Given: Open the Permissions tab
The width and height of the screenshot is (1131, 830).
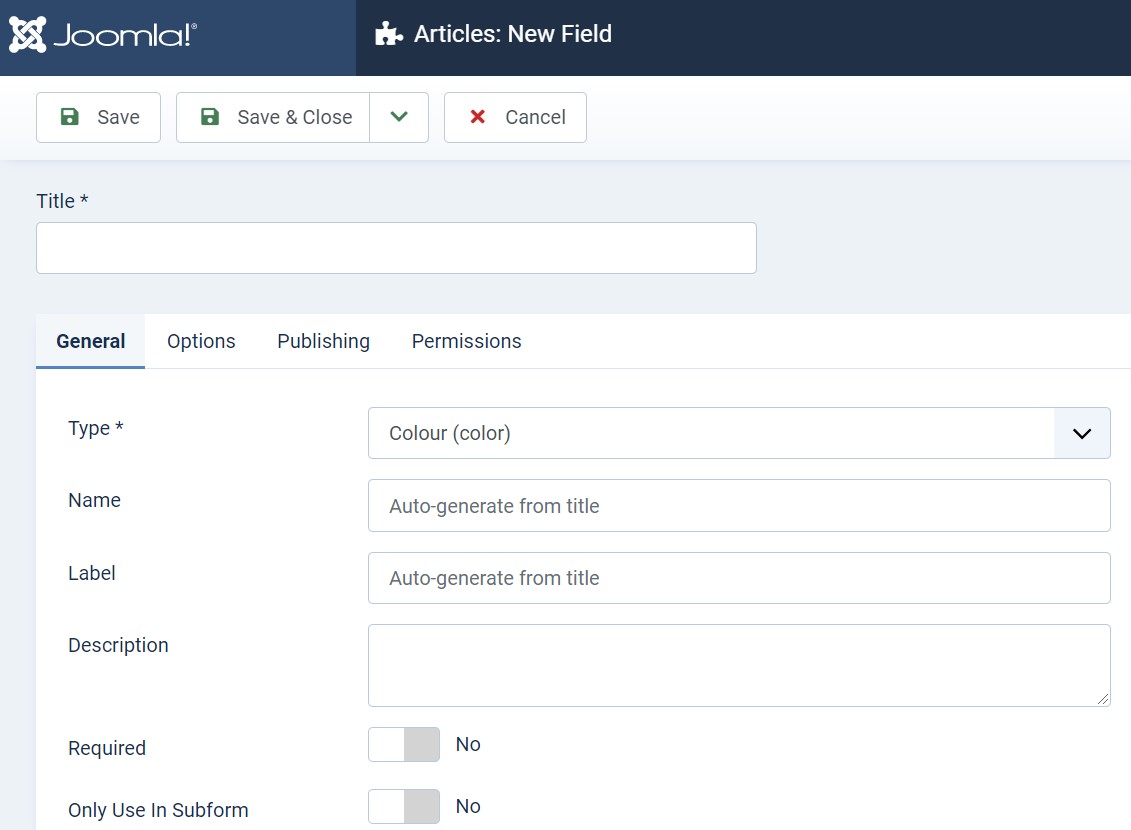Looking at the screenshot, I should tap(467, 341).
